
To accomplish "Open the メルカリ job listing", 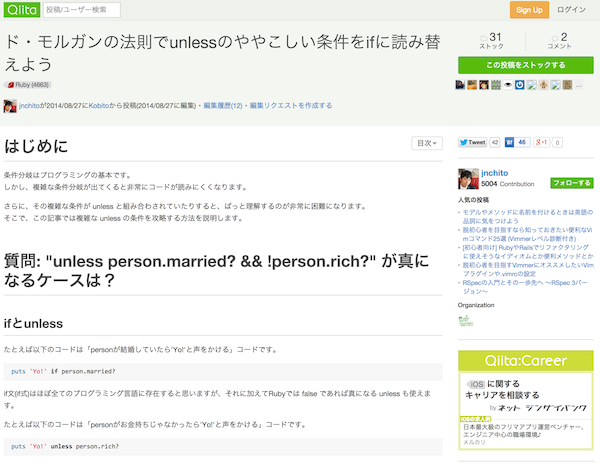I will pos(526,434).
